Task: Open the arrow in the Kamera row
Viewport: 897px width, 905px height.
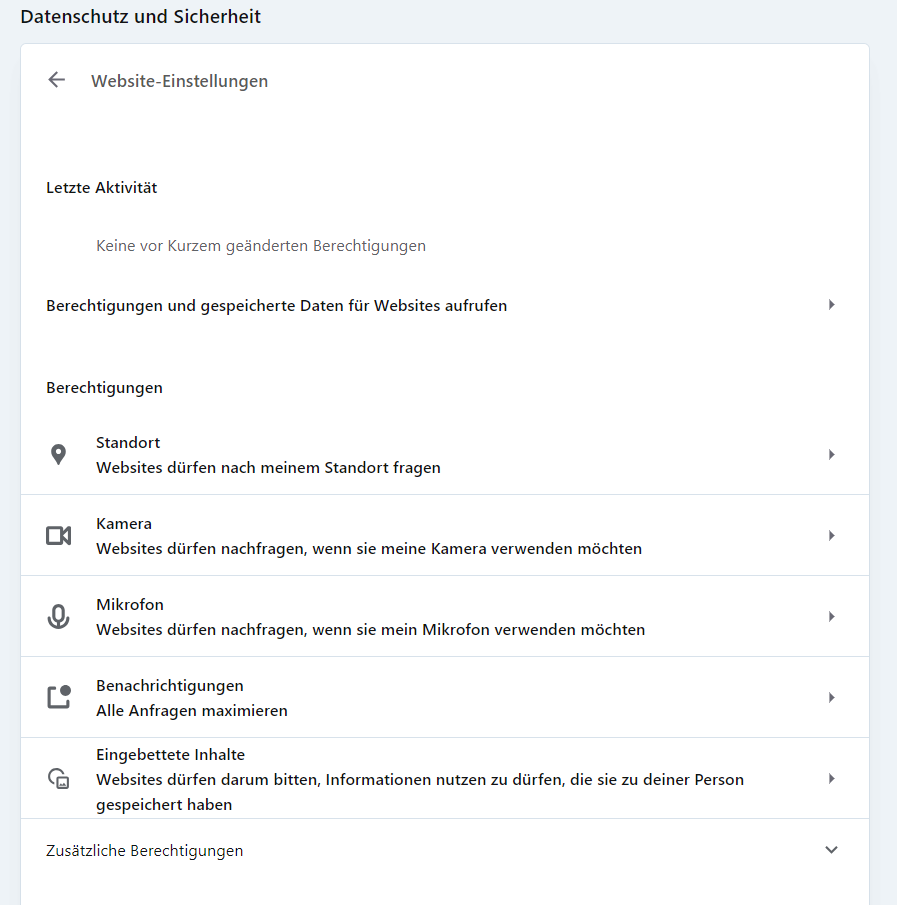Action: (831, 536)
